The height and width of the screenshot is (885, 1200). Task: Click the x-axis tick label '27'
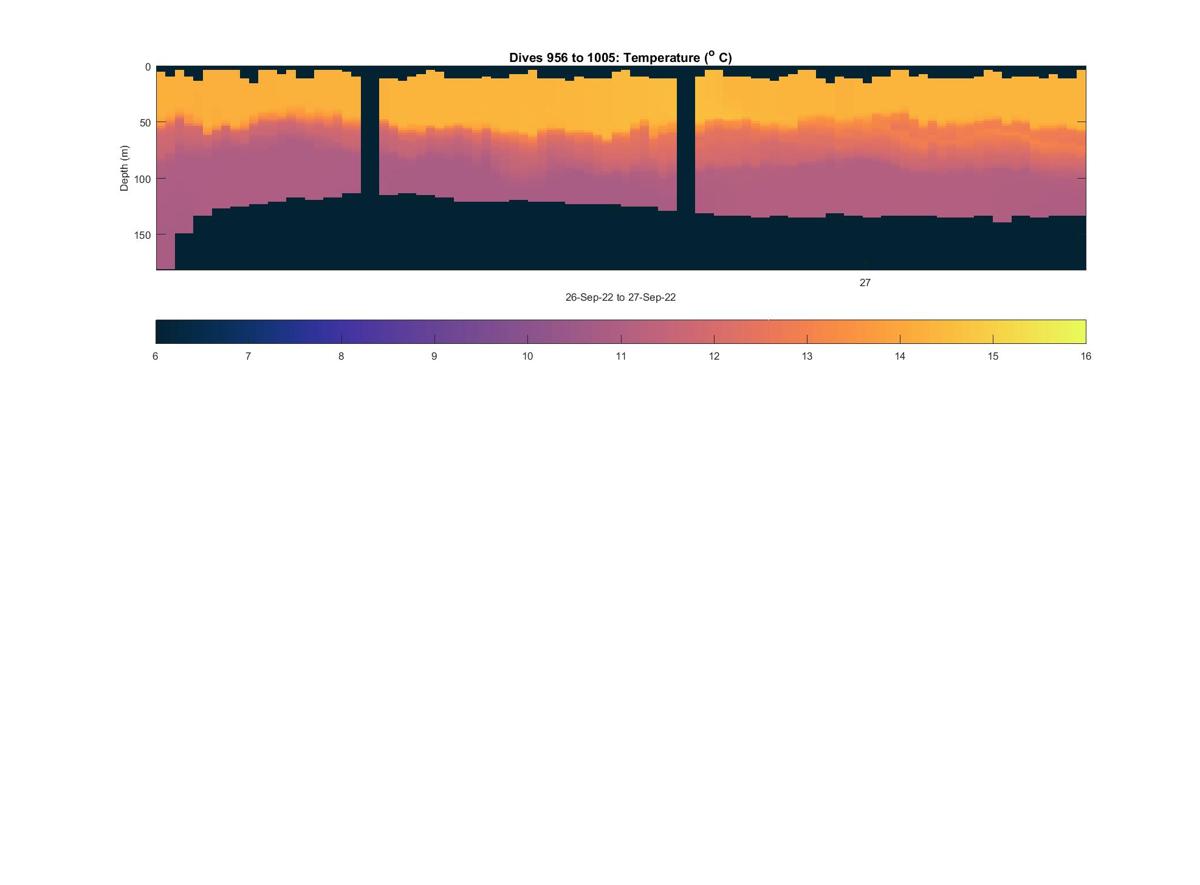click(865, 283)
